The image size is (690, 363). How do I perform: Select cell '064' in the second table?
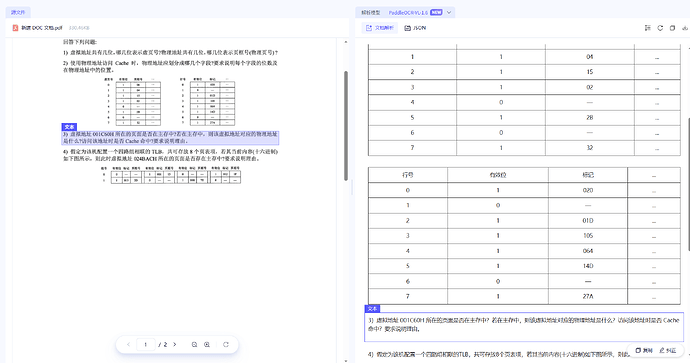pos(588,251)
